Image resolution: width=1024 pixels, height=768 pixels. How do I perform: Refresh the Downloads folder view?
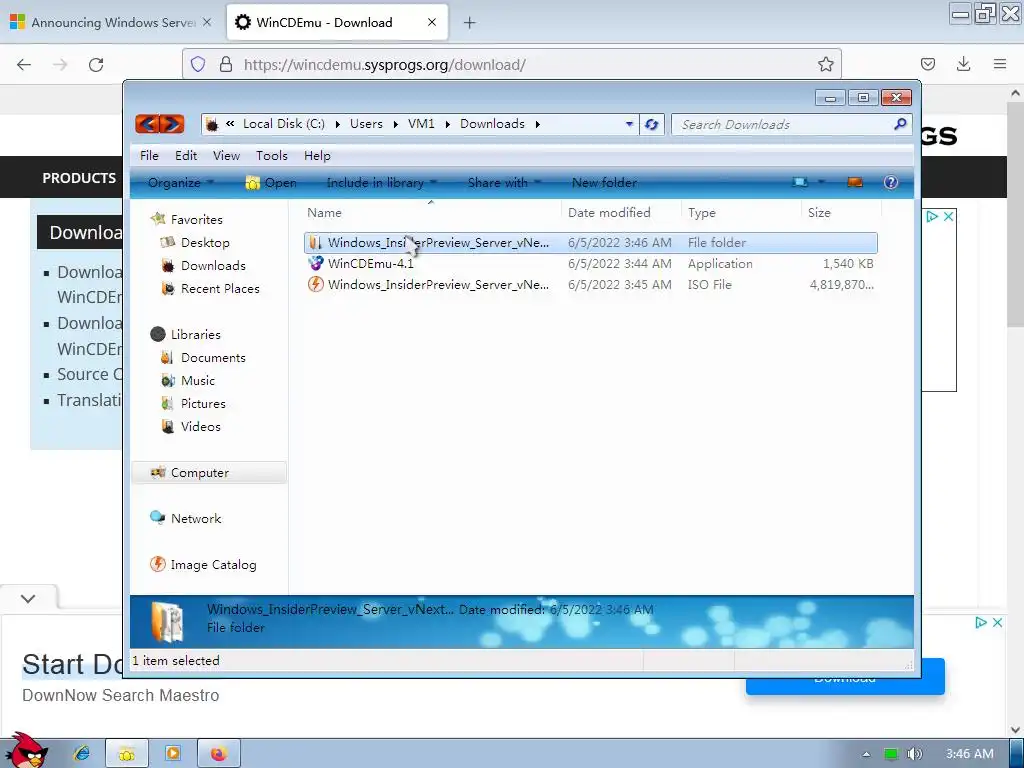[x=651, y=124]
